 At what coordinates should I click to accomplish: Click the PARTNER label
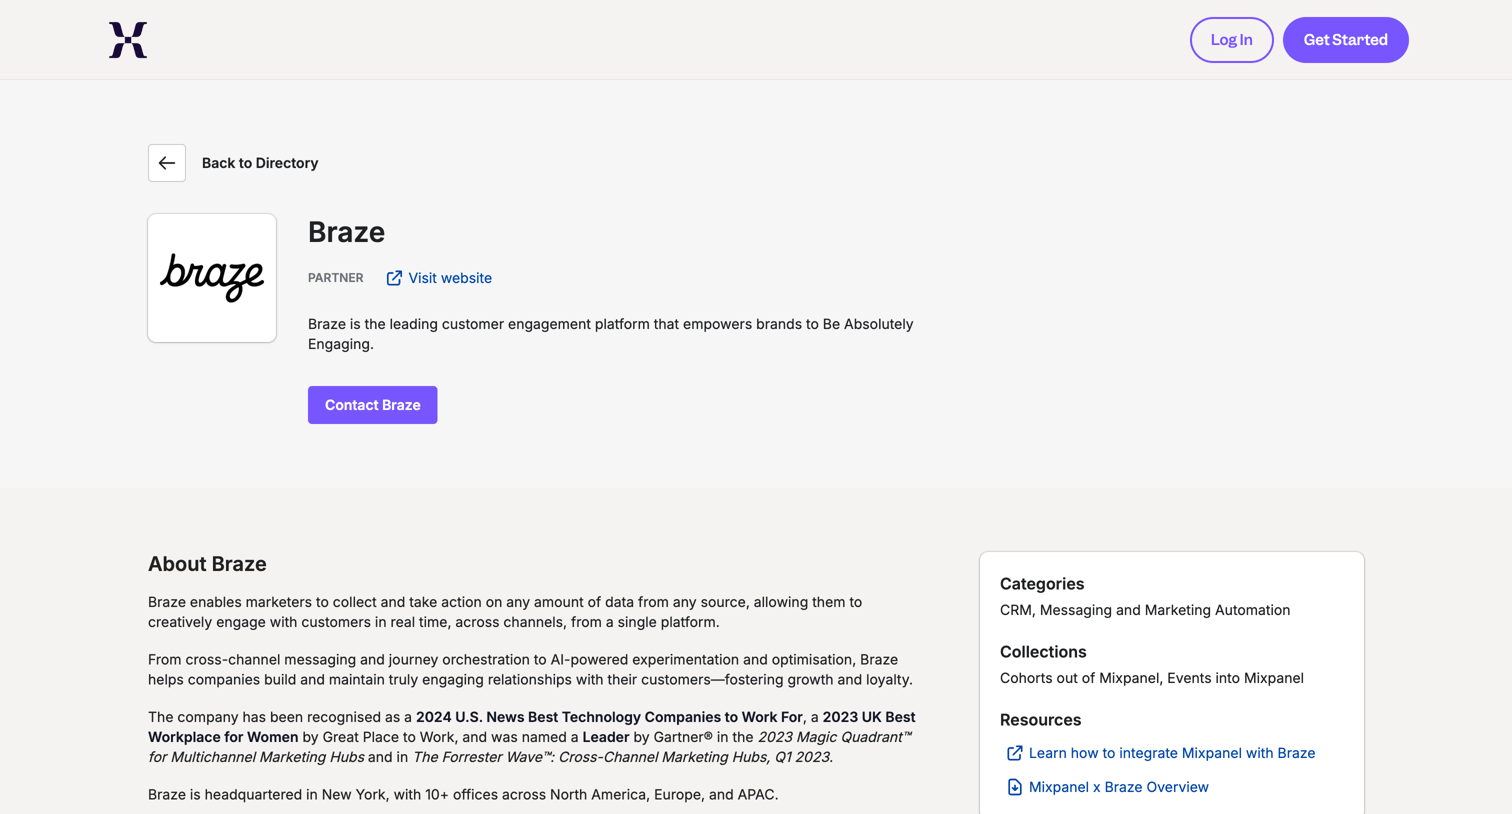(336, 278)
